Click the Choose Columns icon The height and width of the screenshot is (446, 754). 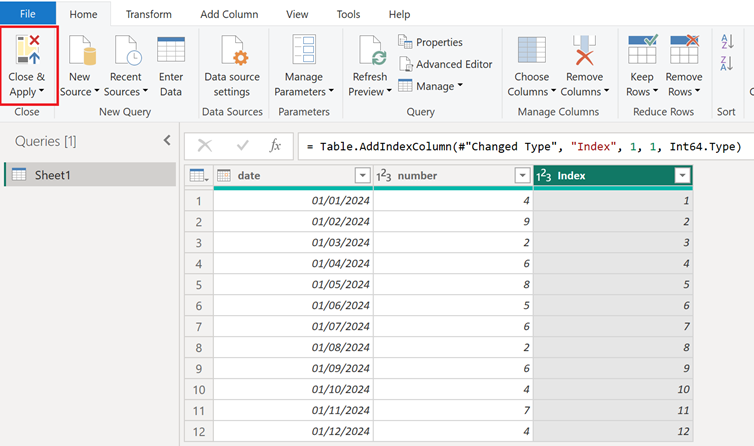[x=531, y=52]
